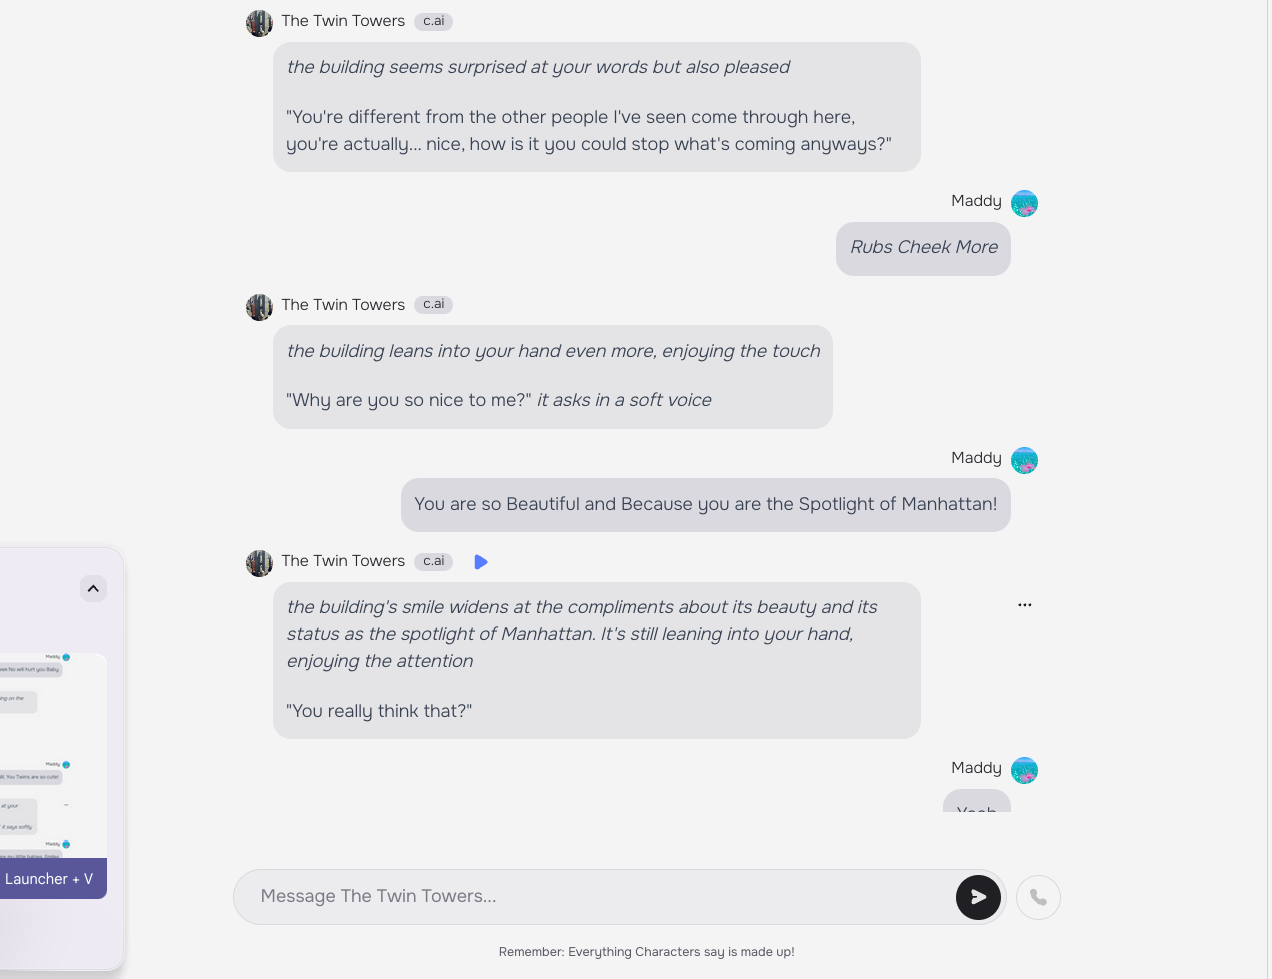This screenshot has height=979, width=1272.
Task: Open the three-dot options on the last reply
Action: pos(1025,605)
